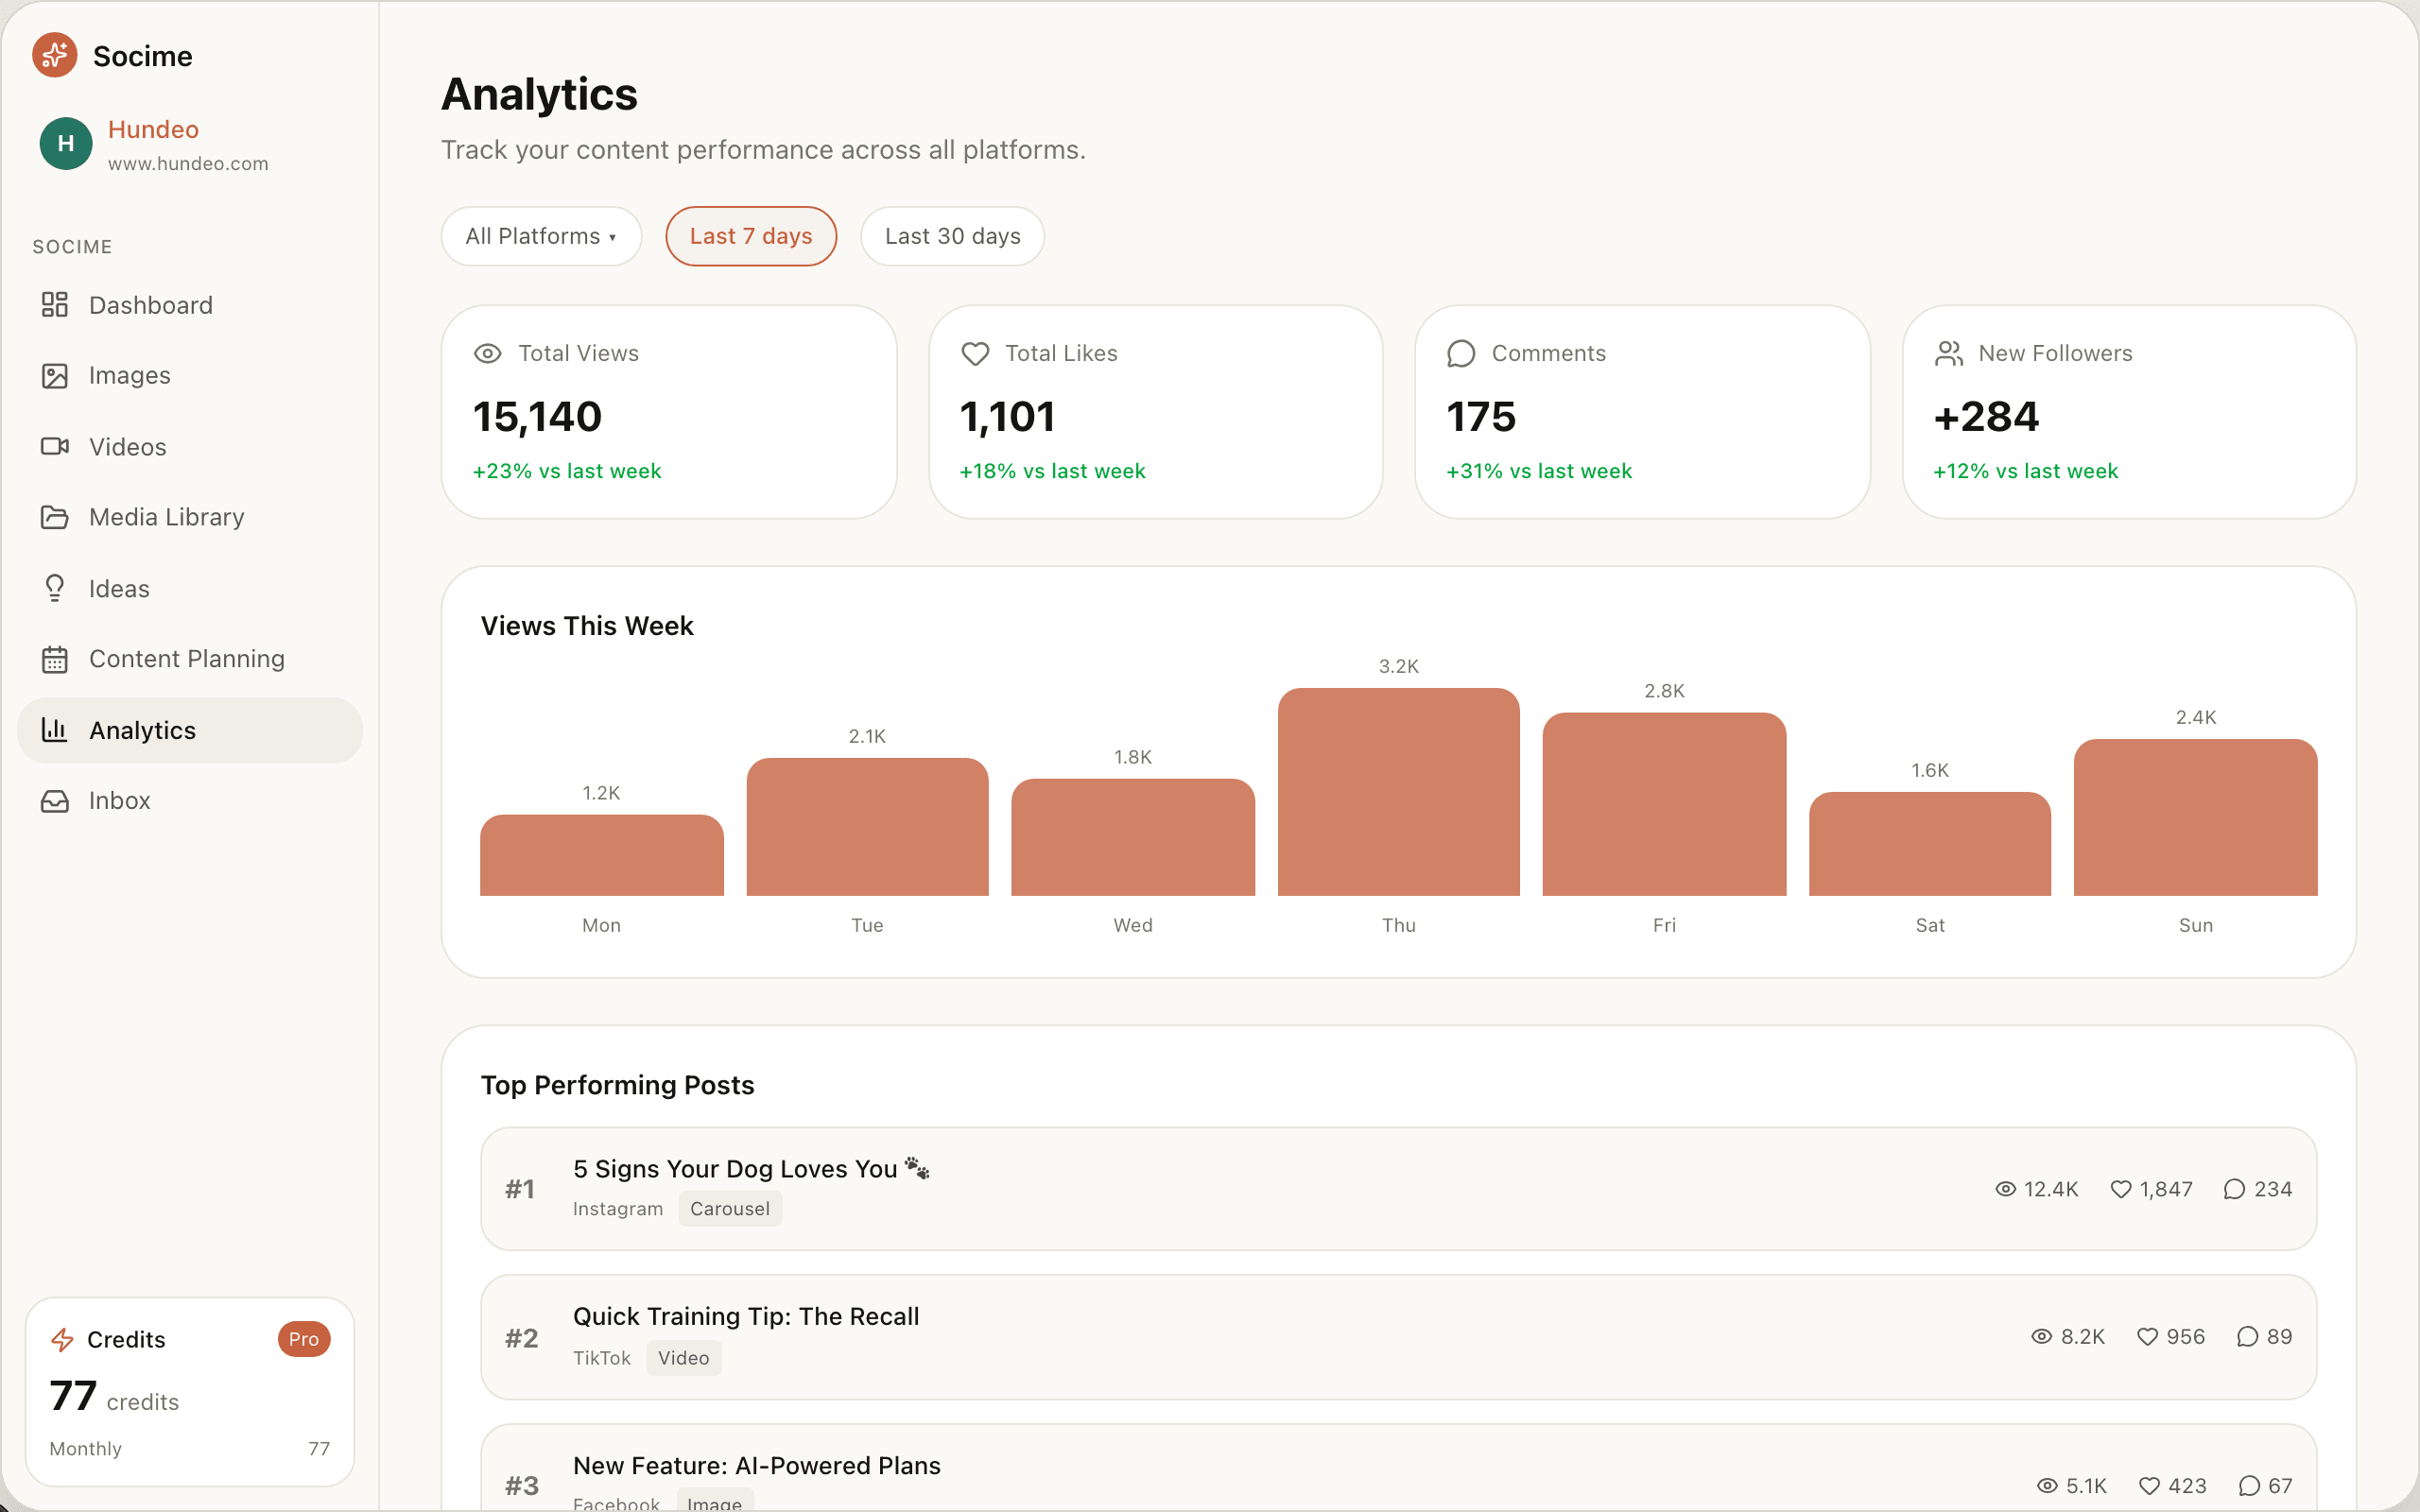Open Content Planning from the sidebar

click(x=186, y=659)
